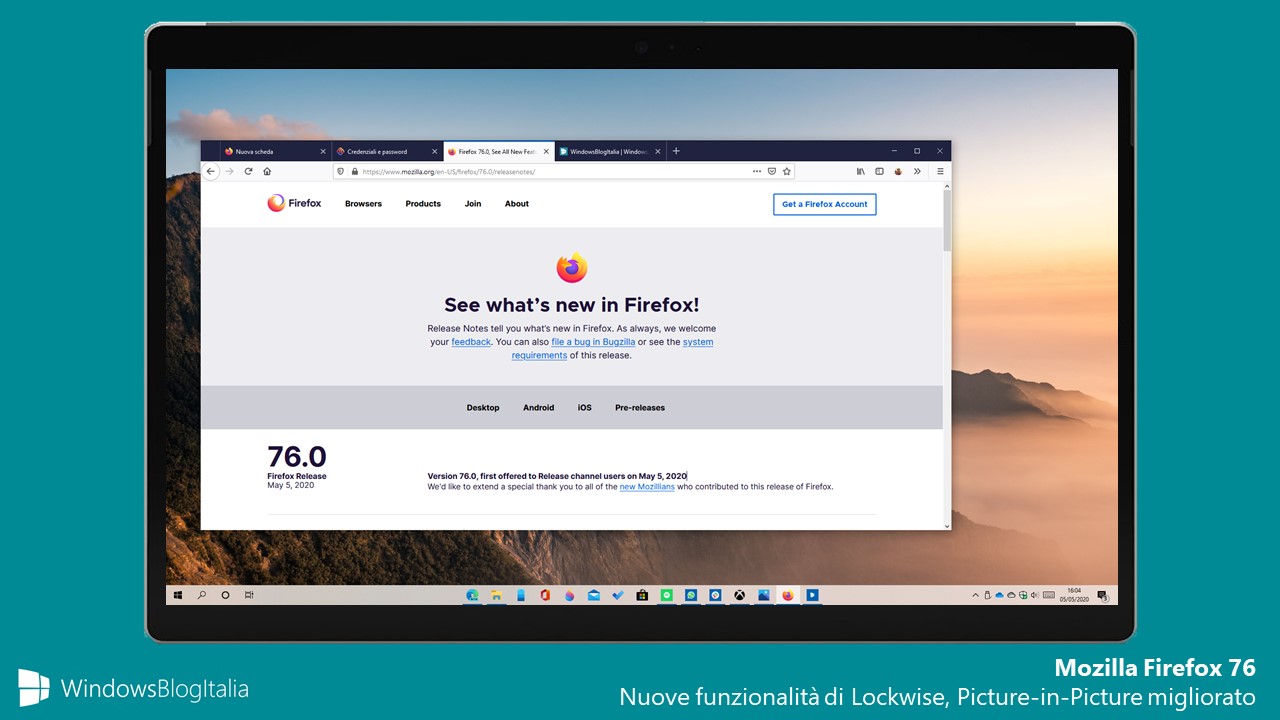Close the Nuova scheda tab

[x=323, y=152]
